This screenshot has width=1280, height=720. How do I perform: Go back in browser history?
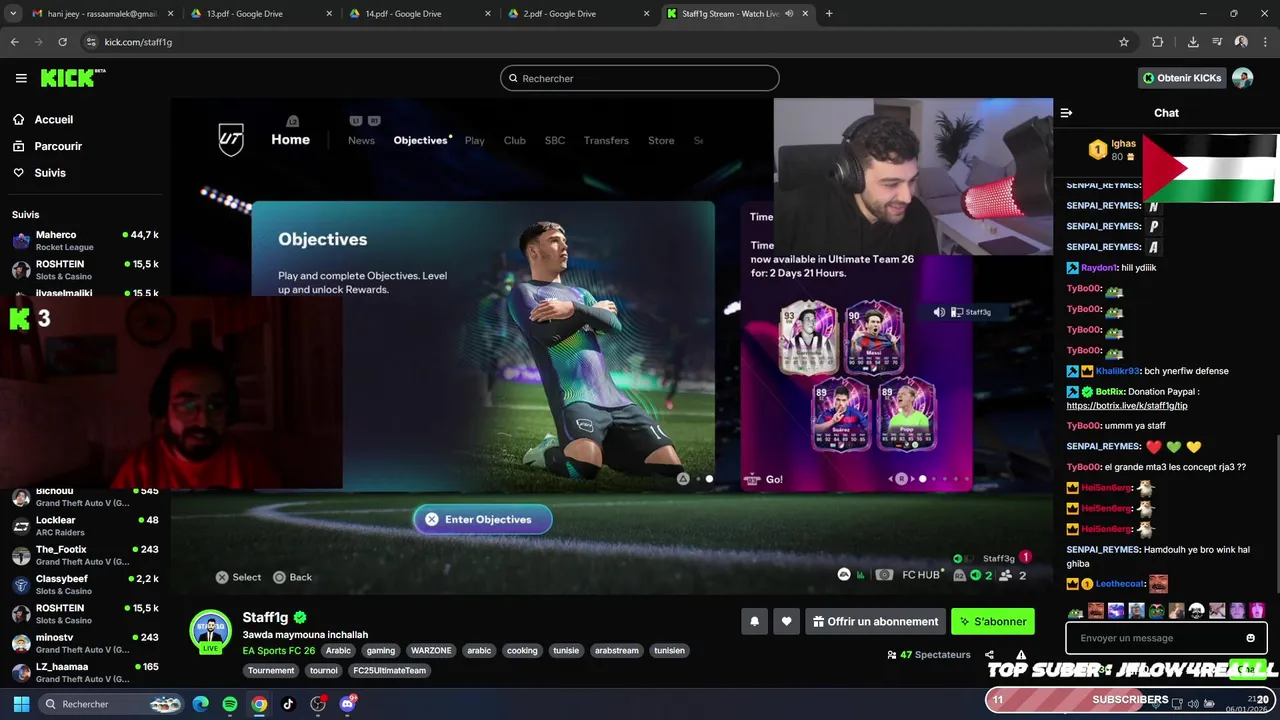15,42
